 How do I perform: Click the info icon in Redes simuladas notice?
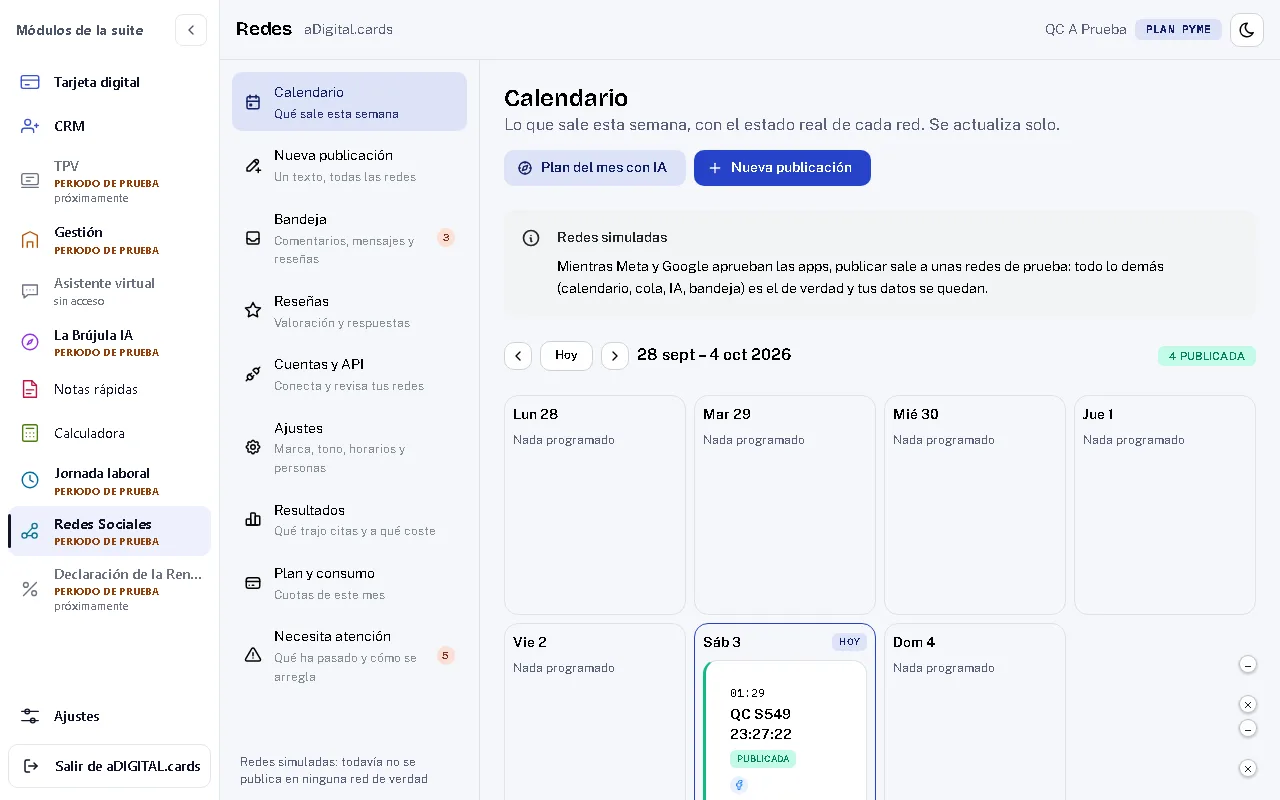(x=531, y=238)
